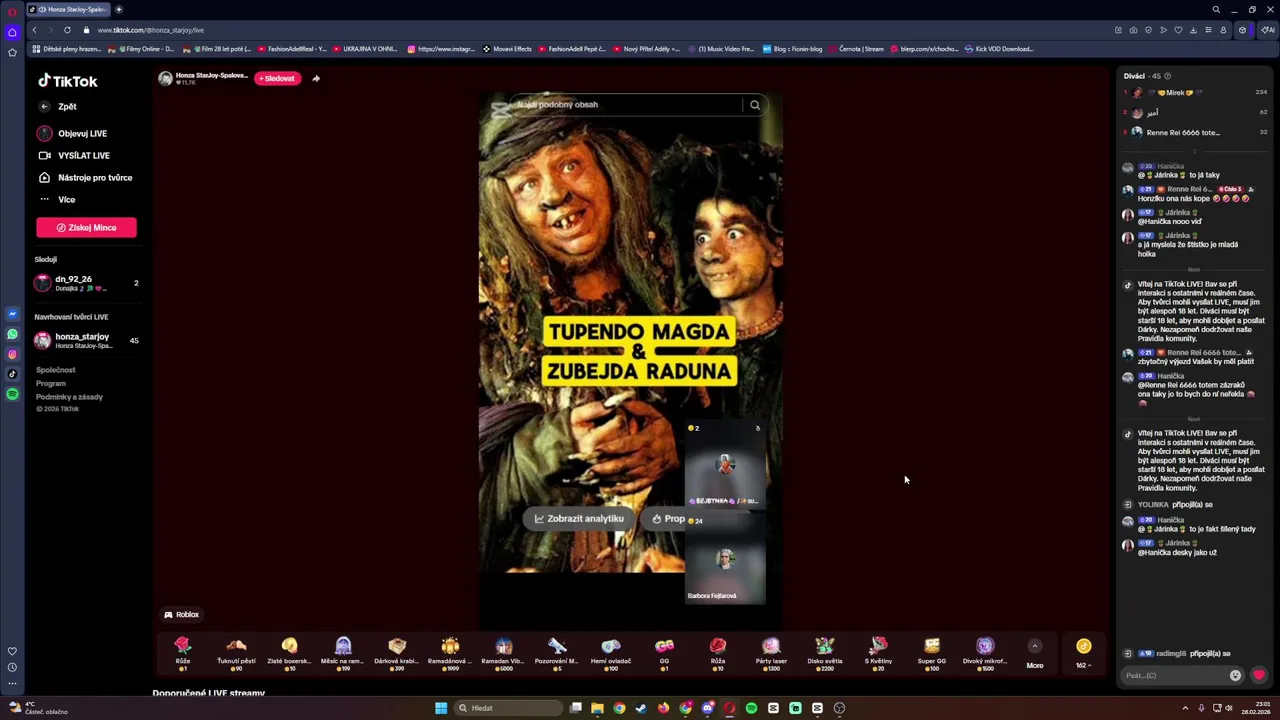Send the Zlaté boxerské gift
The height and width of the screenshot is (720, 1280).
point(289,652)
